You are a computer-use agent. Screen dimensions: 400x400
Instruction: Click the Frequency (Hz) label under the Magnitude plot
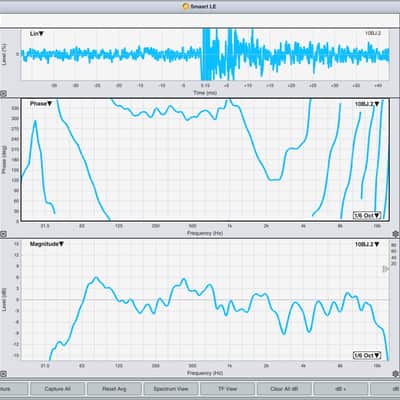[x=205, y=373]
